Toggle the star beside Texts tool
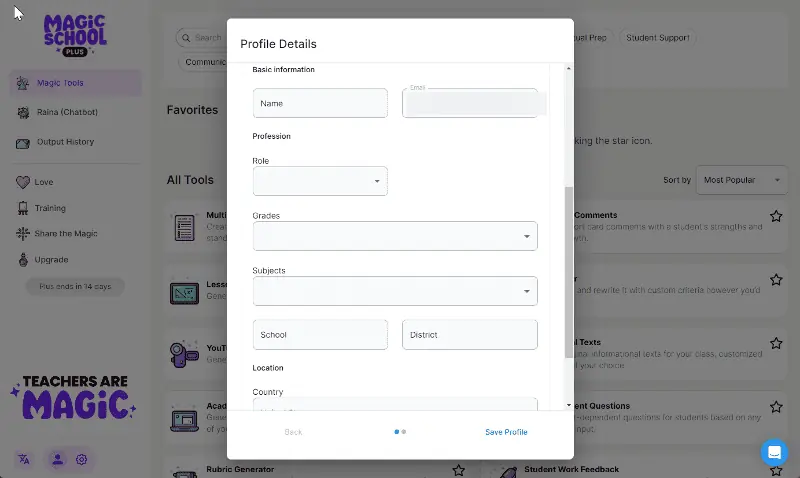Screen dimensions: 800x478 (x=776, y=343)
